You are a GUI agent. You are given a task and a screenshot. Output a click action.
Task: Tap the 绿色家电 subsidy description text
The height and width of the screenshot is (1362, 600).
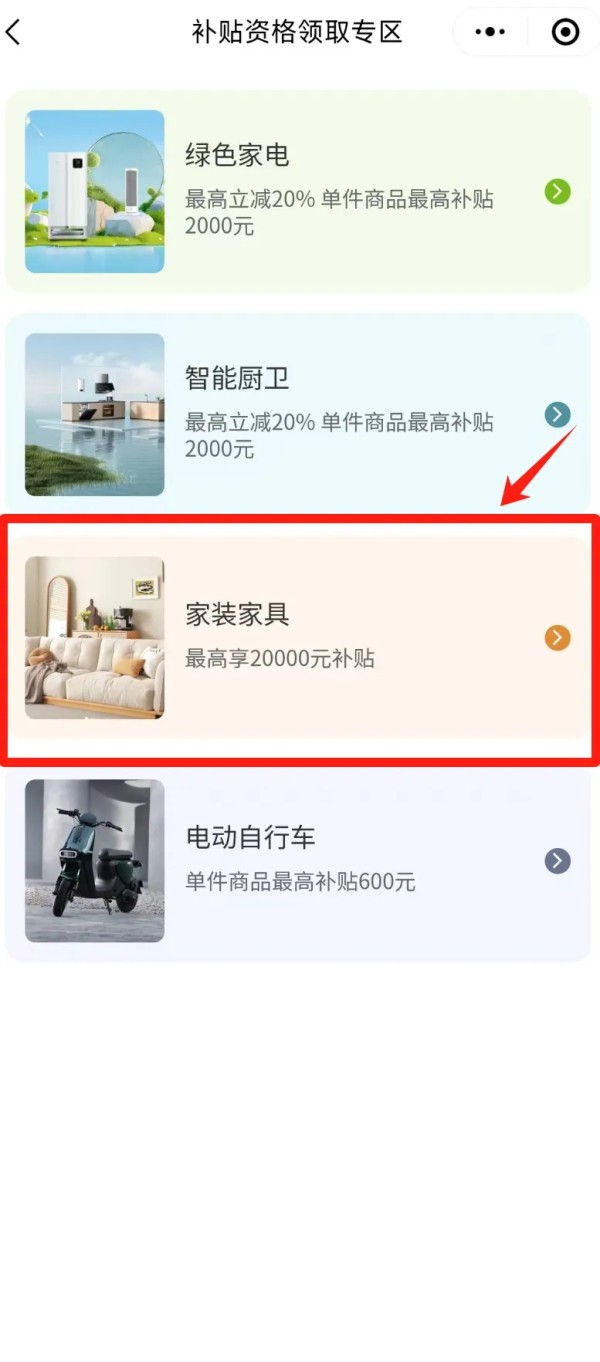[x=339, y=212]
